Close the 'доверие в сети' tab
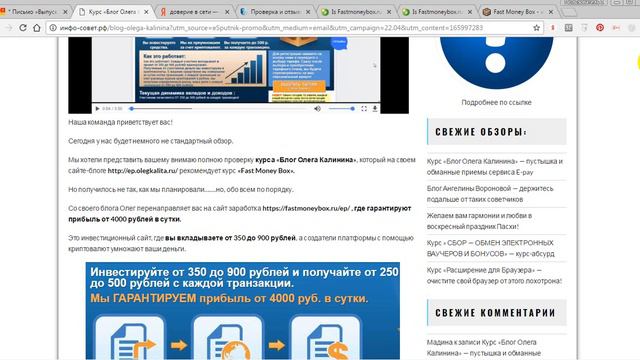This screenshot has width=640, height=360. pos(227,12)
